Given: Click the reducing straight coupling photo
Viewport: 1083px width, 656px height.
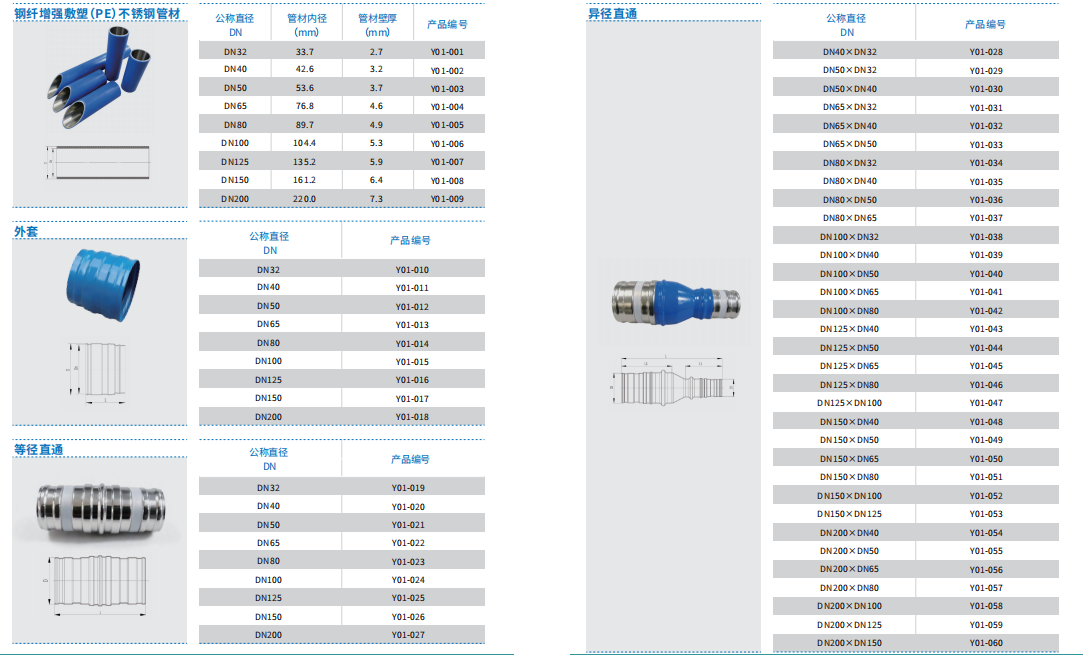Looking at the screenshot, I should tap(679, 300).
